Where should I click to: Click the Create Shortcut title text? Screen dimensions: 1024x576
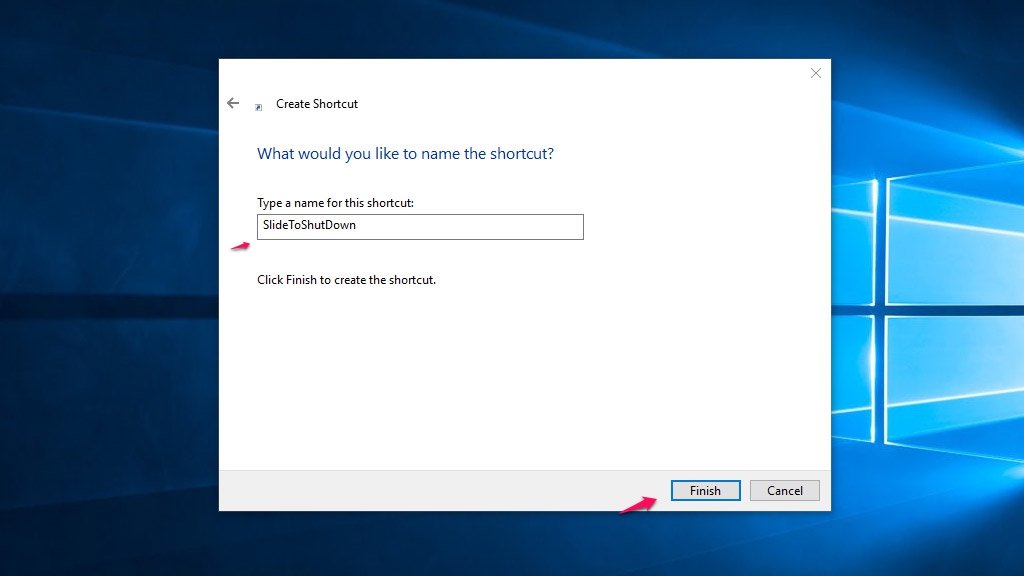(317, 104)
